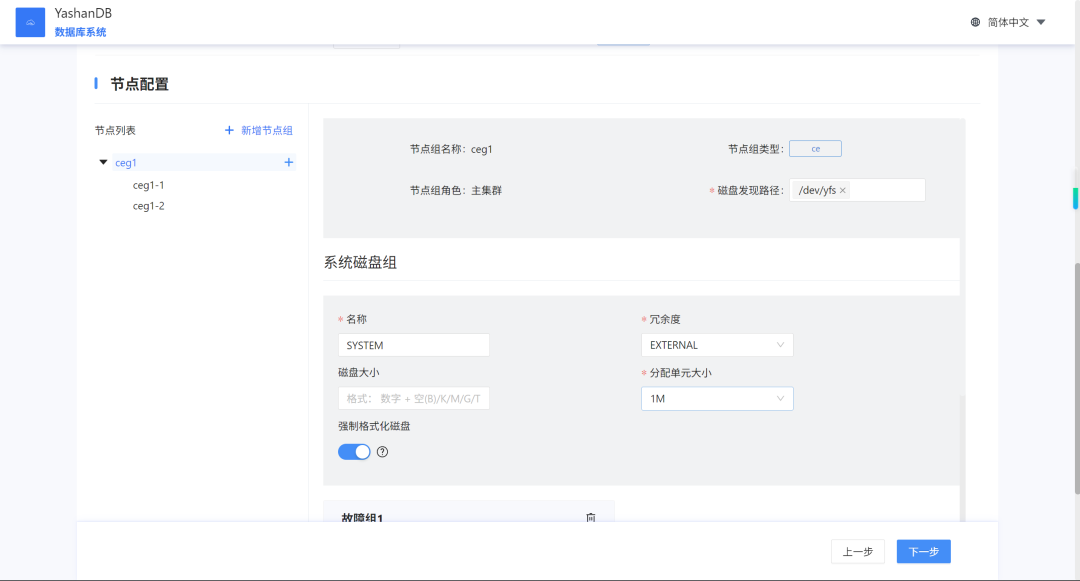The height and width of the screenshot is (581, 1080).
Task: Open the 分配单元大小 1M dropdown
Action: tap(717, 399)
